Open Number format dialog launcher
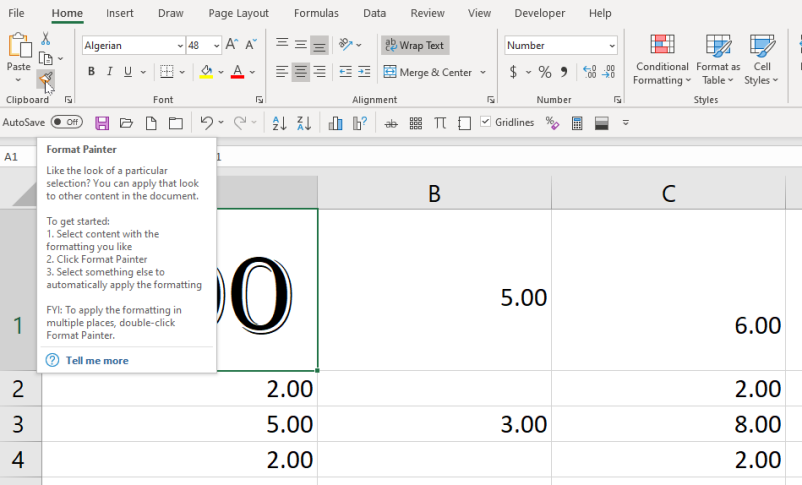This screenshot has height=485, width=802. 617,100
